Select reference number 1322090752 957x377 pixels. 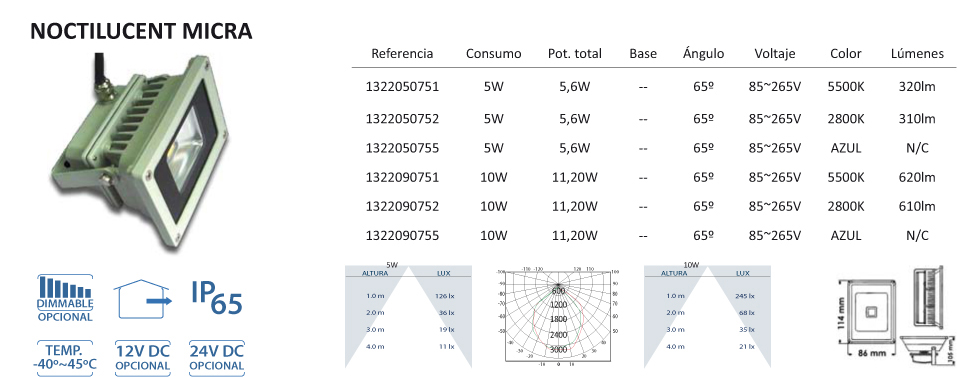click(x=402, y=206)
